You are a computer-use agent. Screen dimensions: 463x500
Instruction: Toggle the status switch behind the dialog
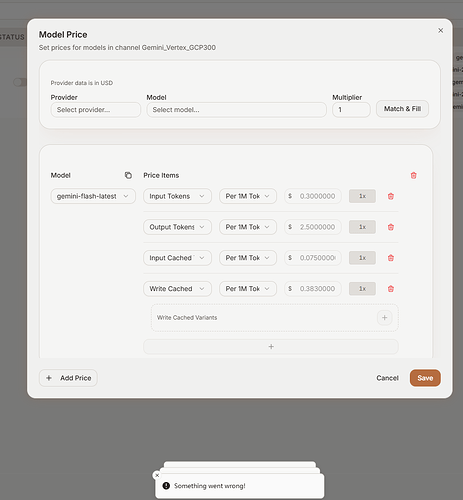tap(19, 82)
